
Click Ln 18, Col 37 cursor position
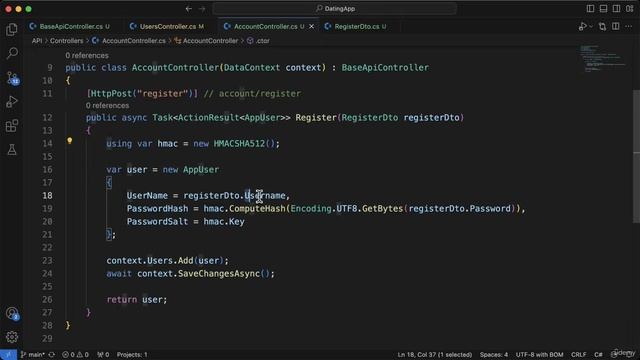click(x=435, y=355)
